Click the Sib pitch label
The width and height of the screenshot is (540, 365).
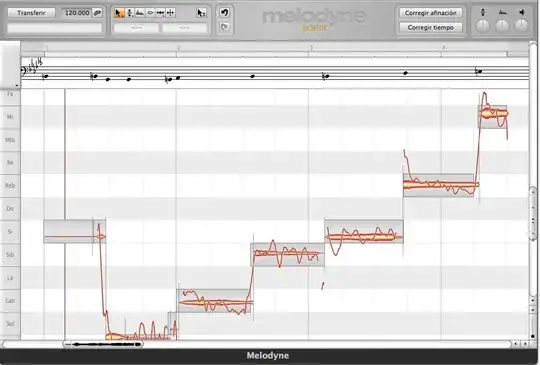(x=10, y=255)
